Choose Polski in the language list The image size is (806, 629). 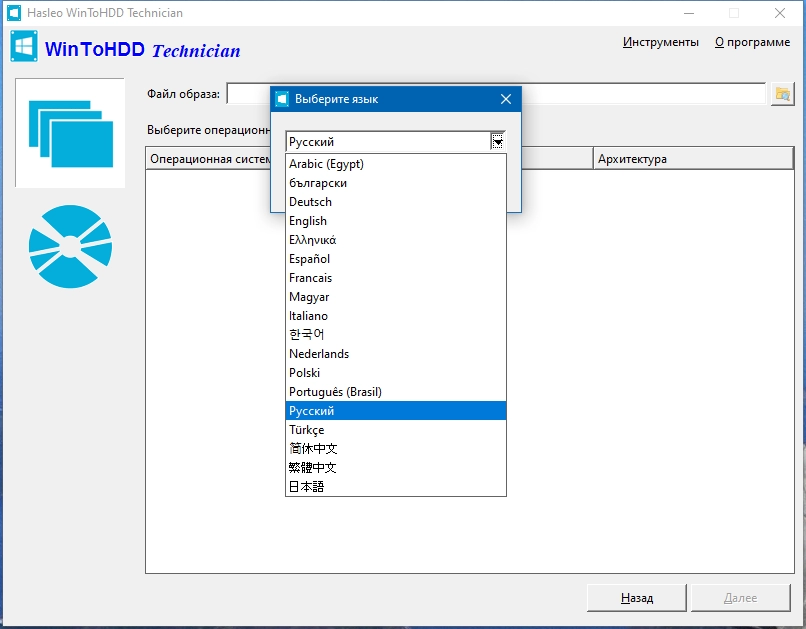coord(396,373)
